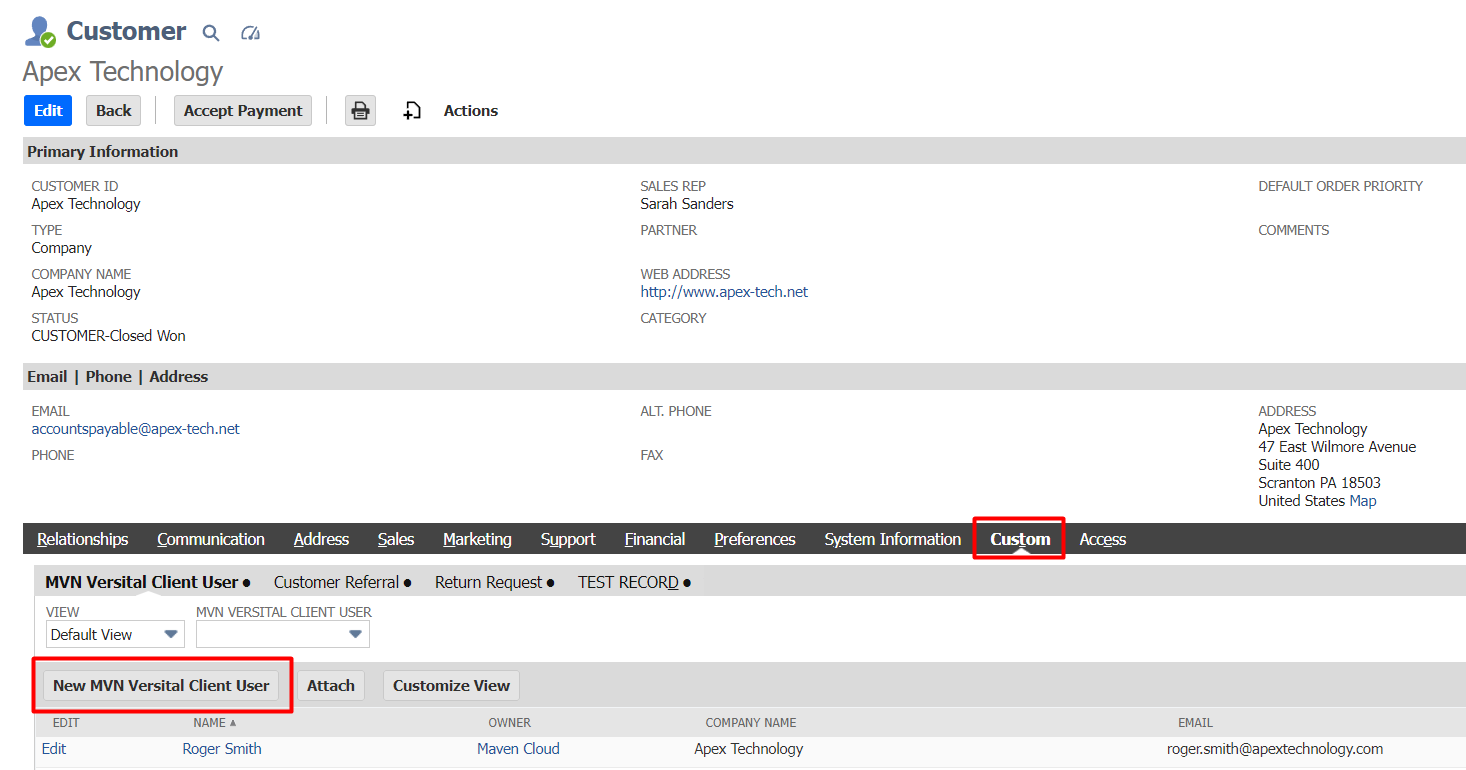Switch to the Financial tab

654,539
